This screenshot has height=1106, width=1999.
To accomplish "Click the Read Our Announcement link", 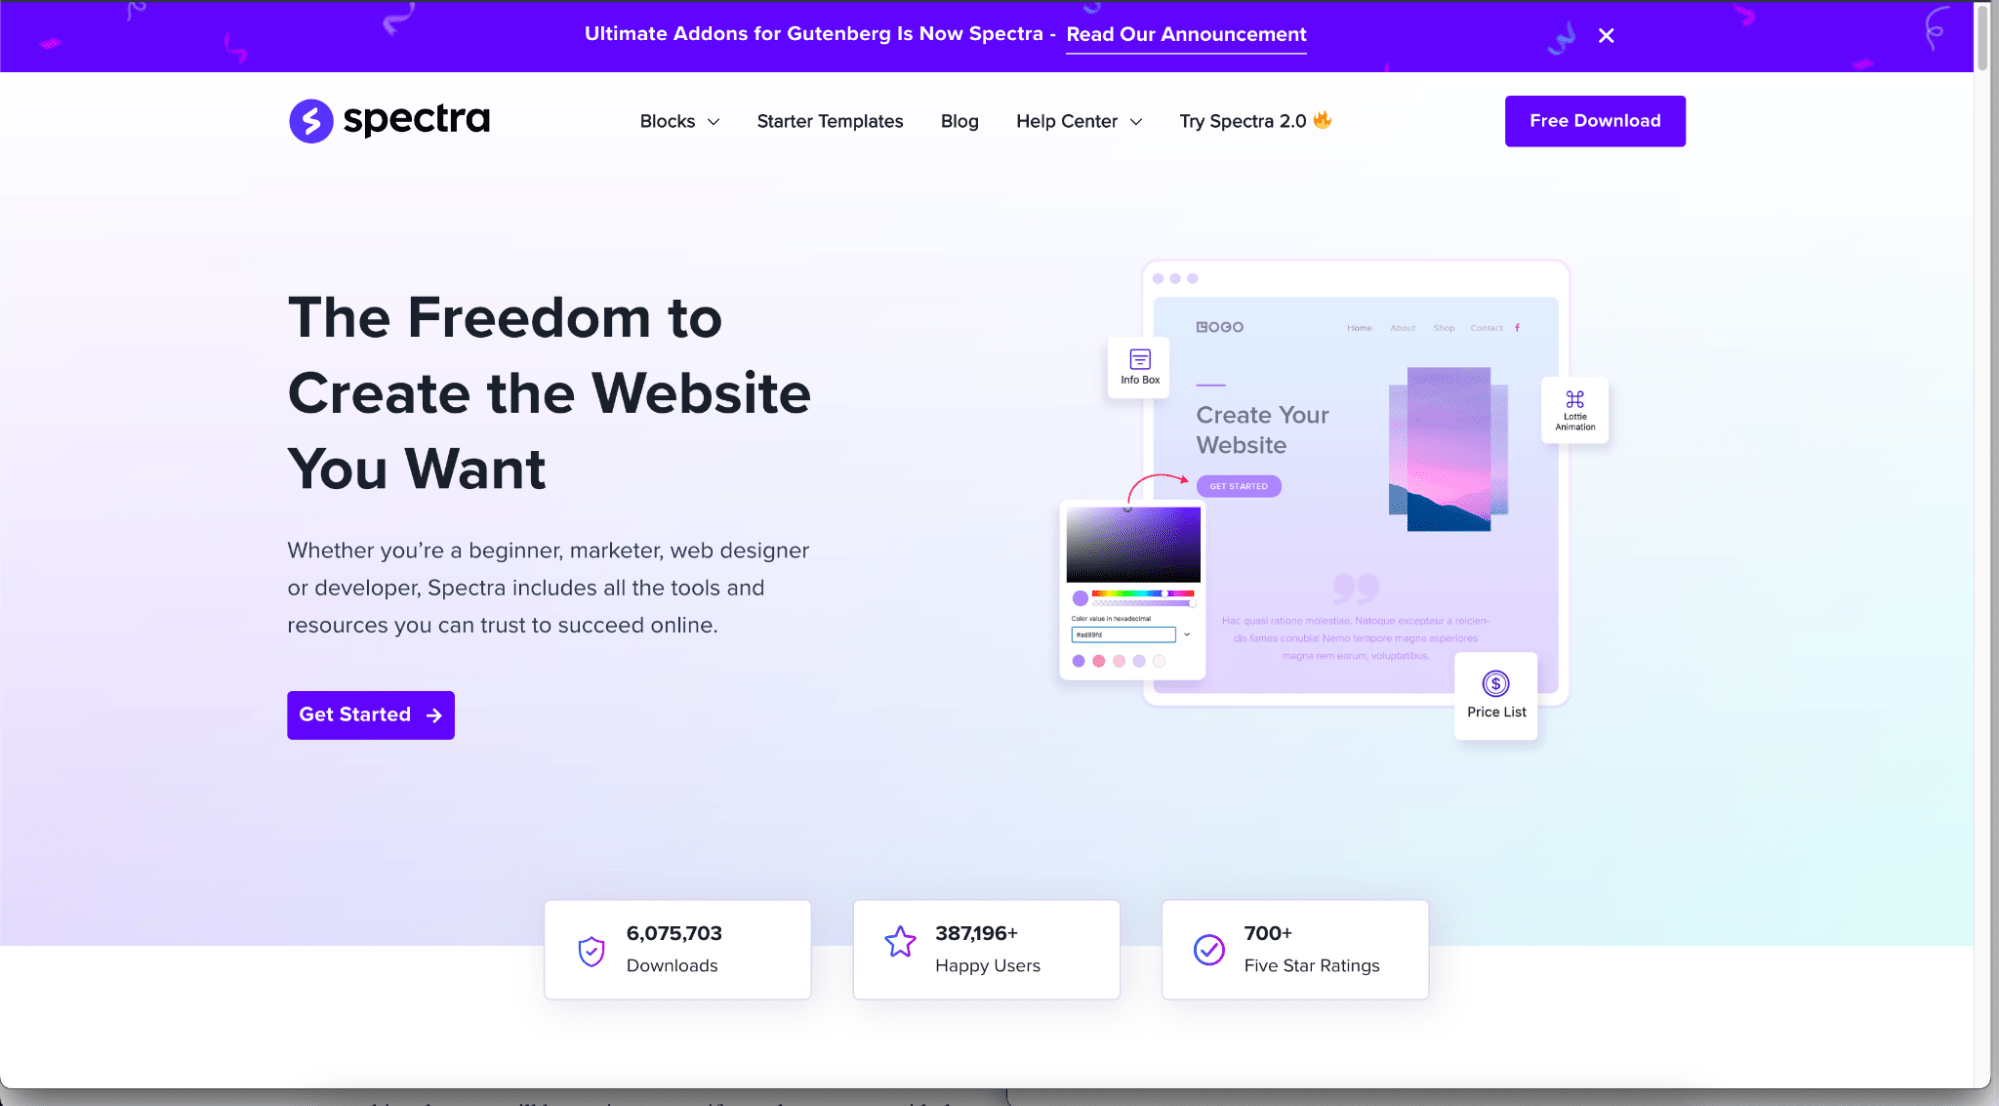I will (x=1185, y=34).
